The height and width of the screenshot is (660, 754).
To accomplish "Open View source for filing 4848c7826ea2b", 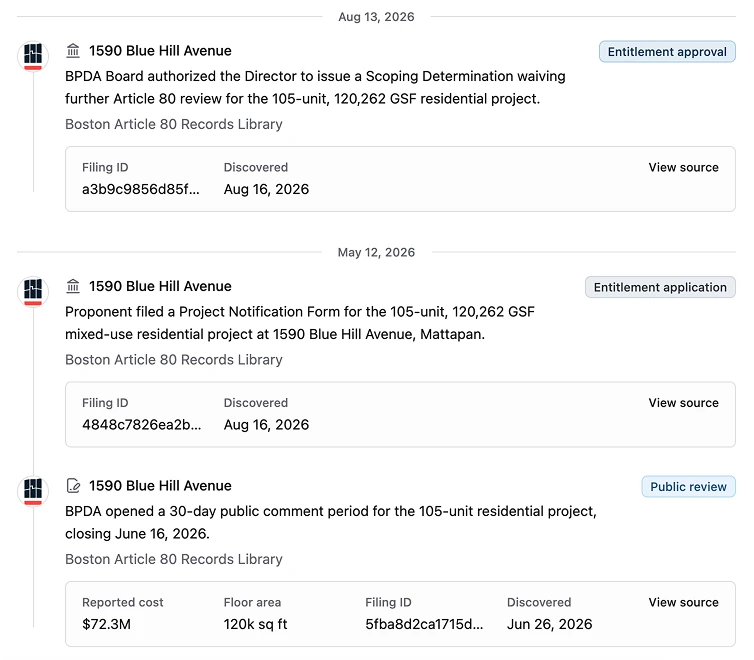I will click(x=683, y=403).
